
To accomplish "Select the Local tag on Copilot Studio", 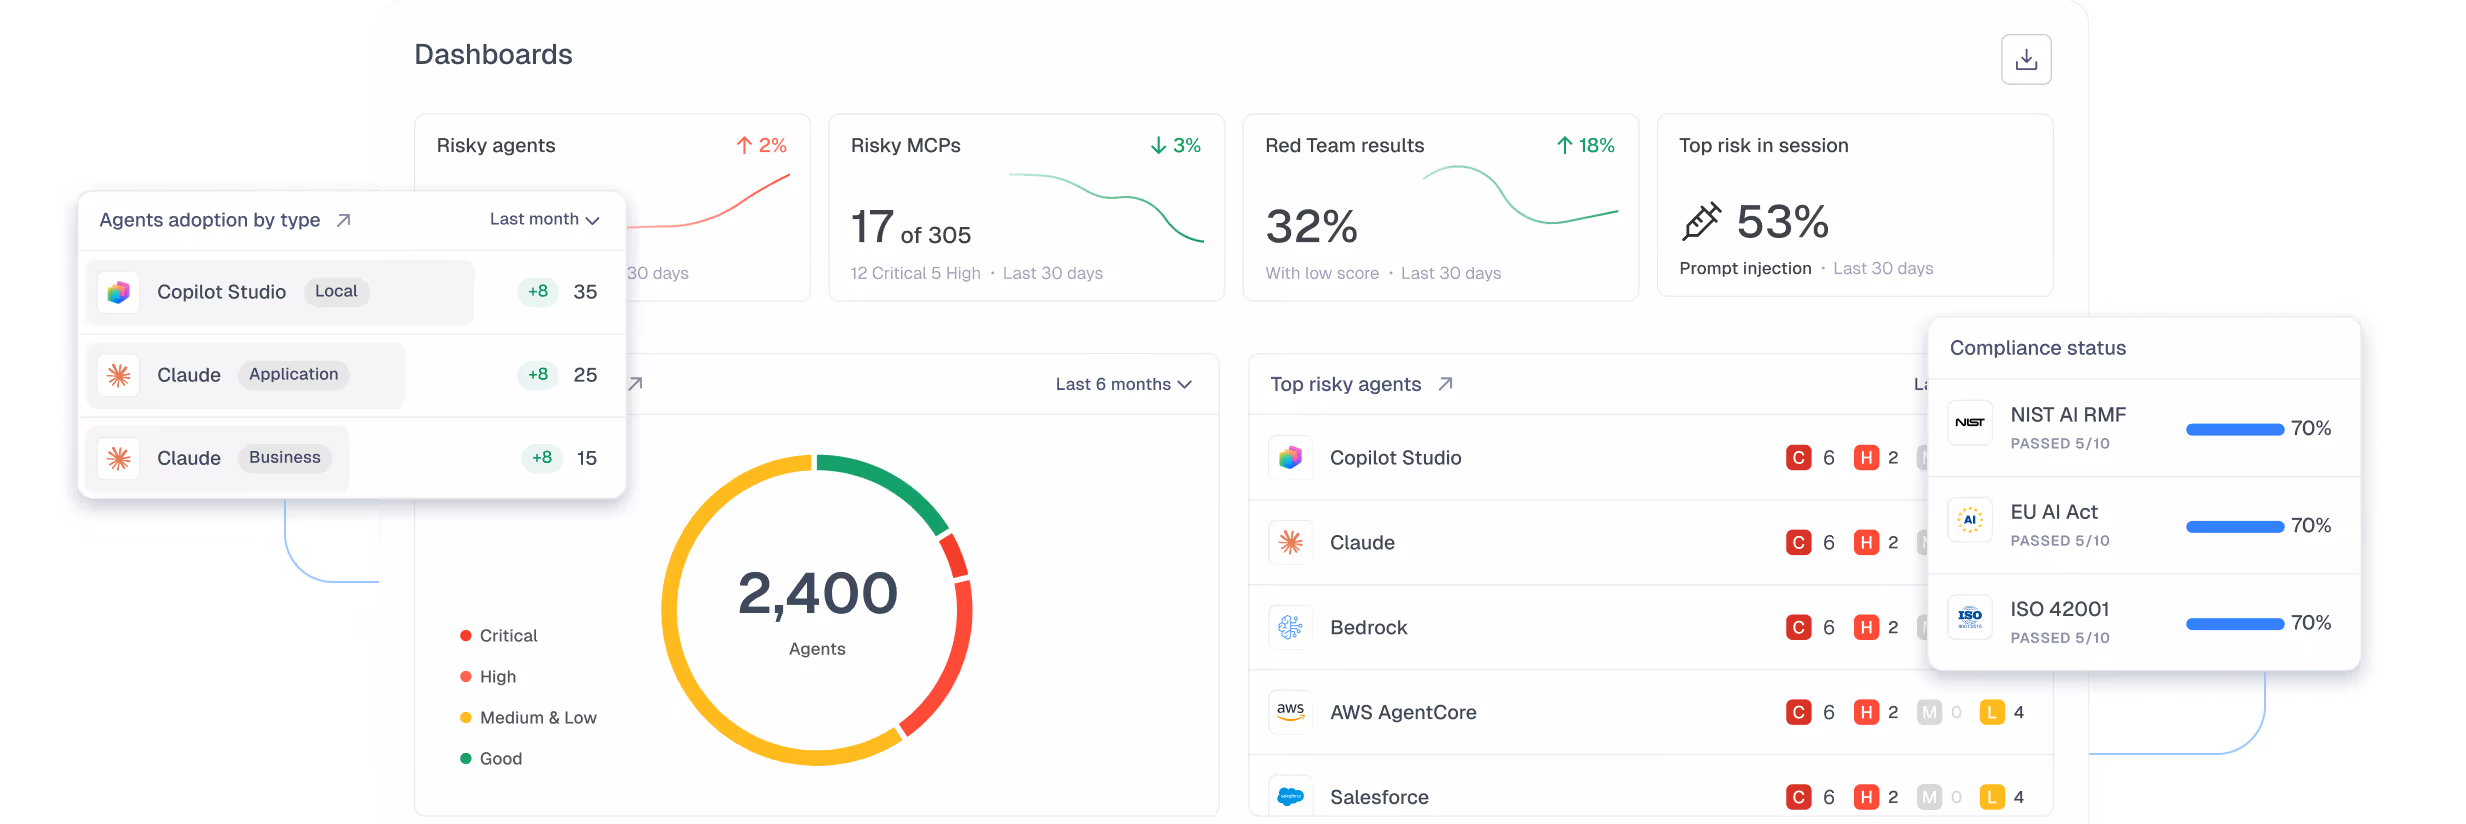I will point(336,291).
